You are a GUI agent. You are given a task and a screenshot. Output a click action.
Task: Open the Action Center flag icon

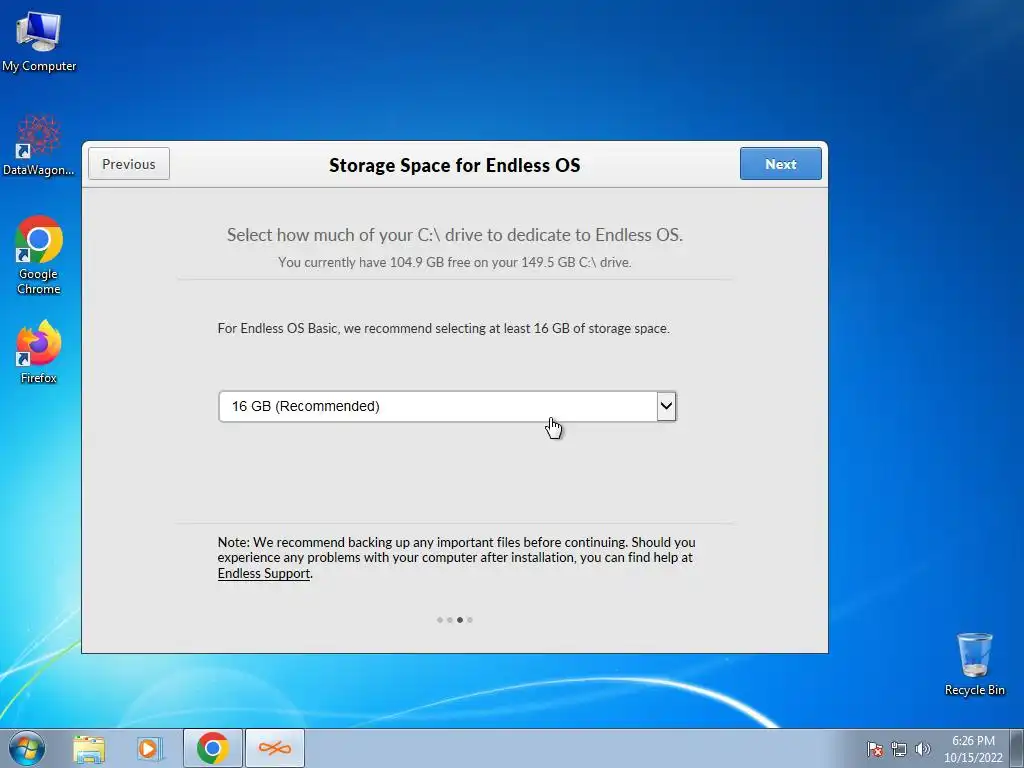[x=875, y=749]
